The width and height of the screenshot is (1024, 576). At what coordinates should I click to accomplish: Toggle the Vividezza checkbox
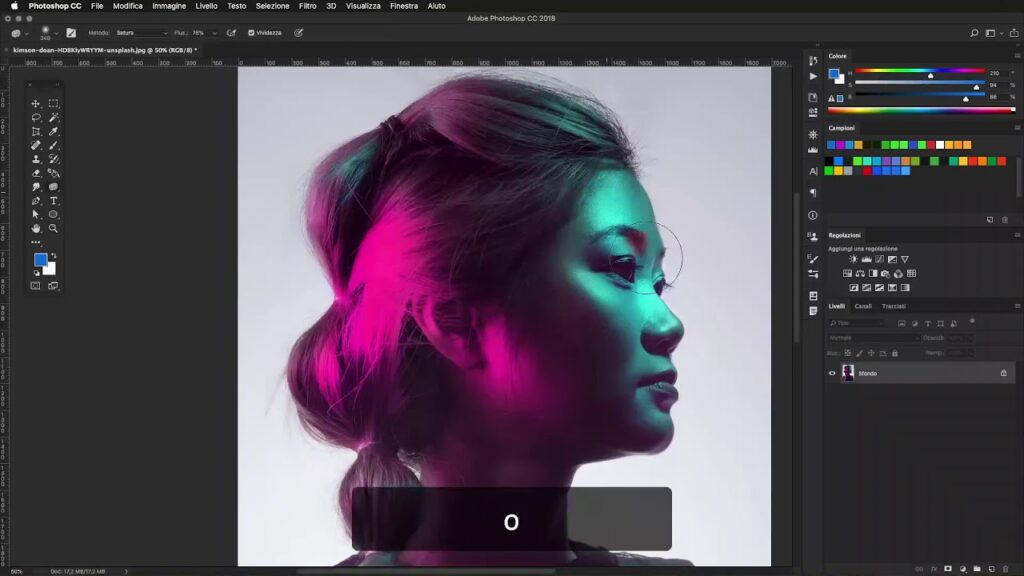251,33
